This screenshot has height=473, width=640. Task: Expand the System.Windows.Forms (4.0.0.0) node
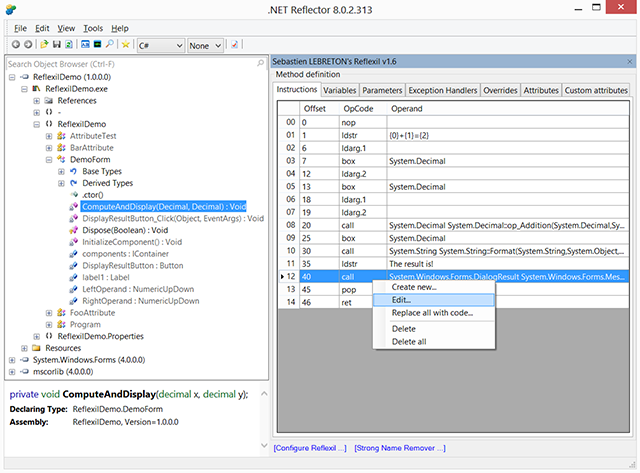[x=12, y=360]
